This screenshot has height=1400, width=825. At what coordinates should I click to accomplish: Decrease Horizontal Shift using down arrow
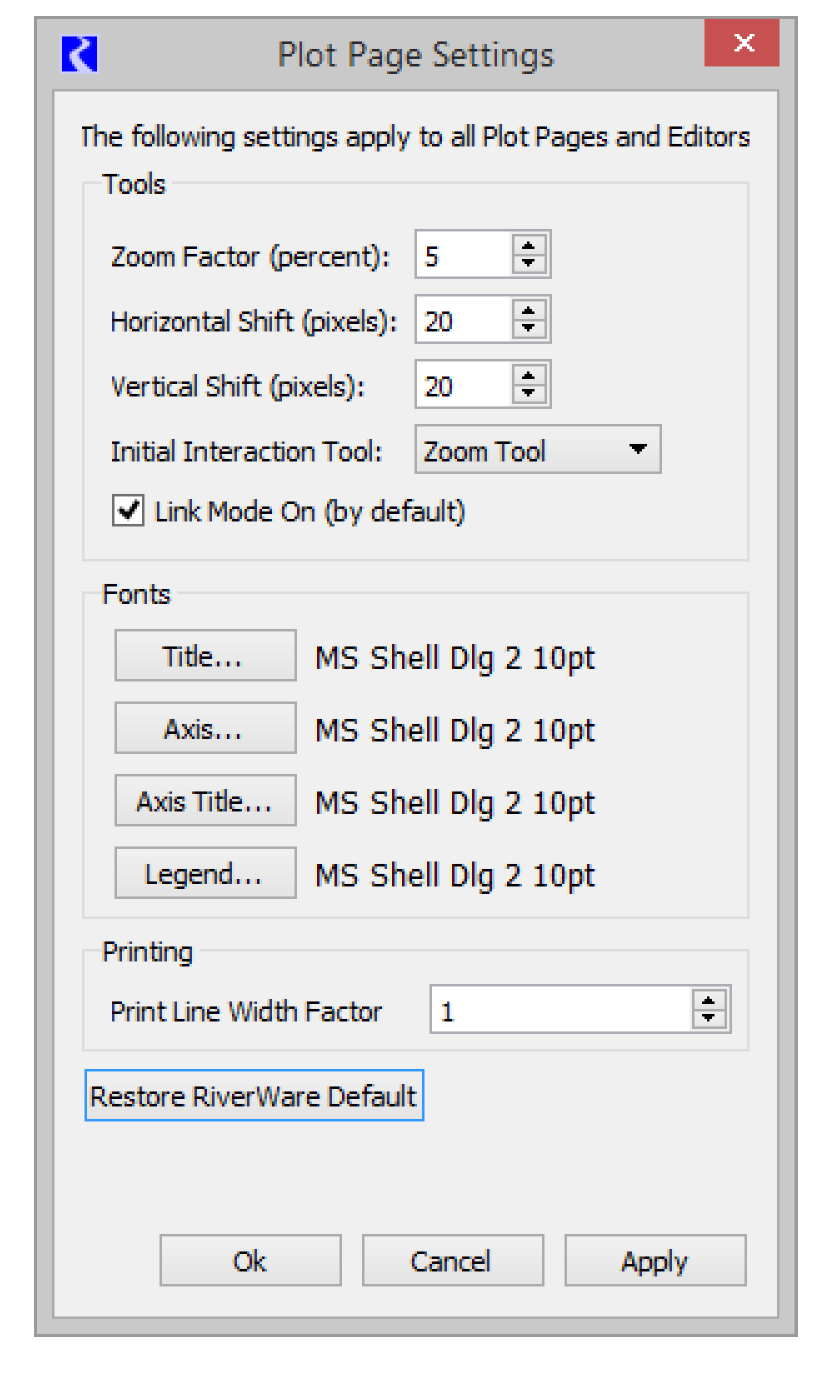pyautogui.click(x=529, y=330)
